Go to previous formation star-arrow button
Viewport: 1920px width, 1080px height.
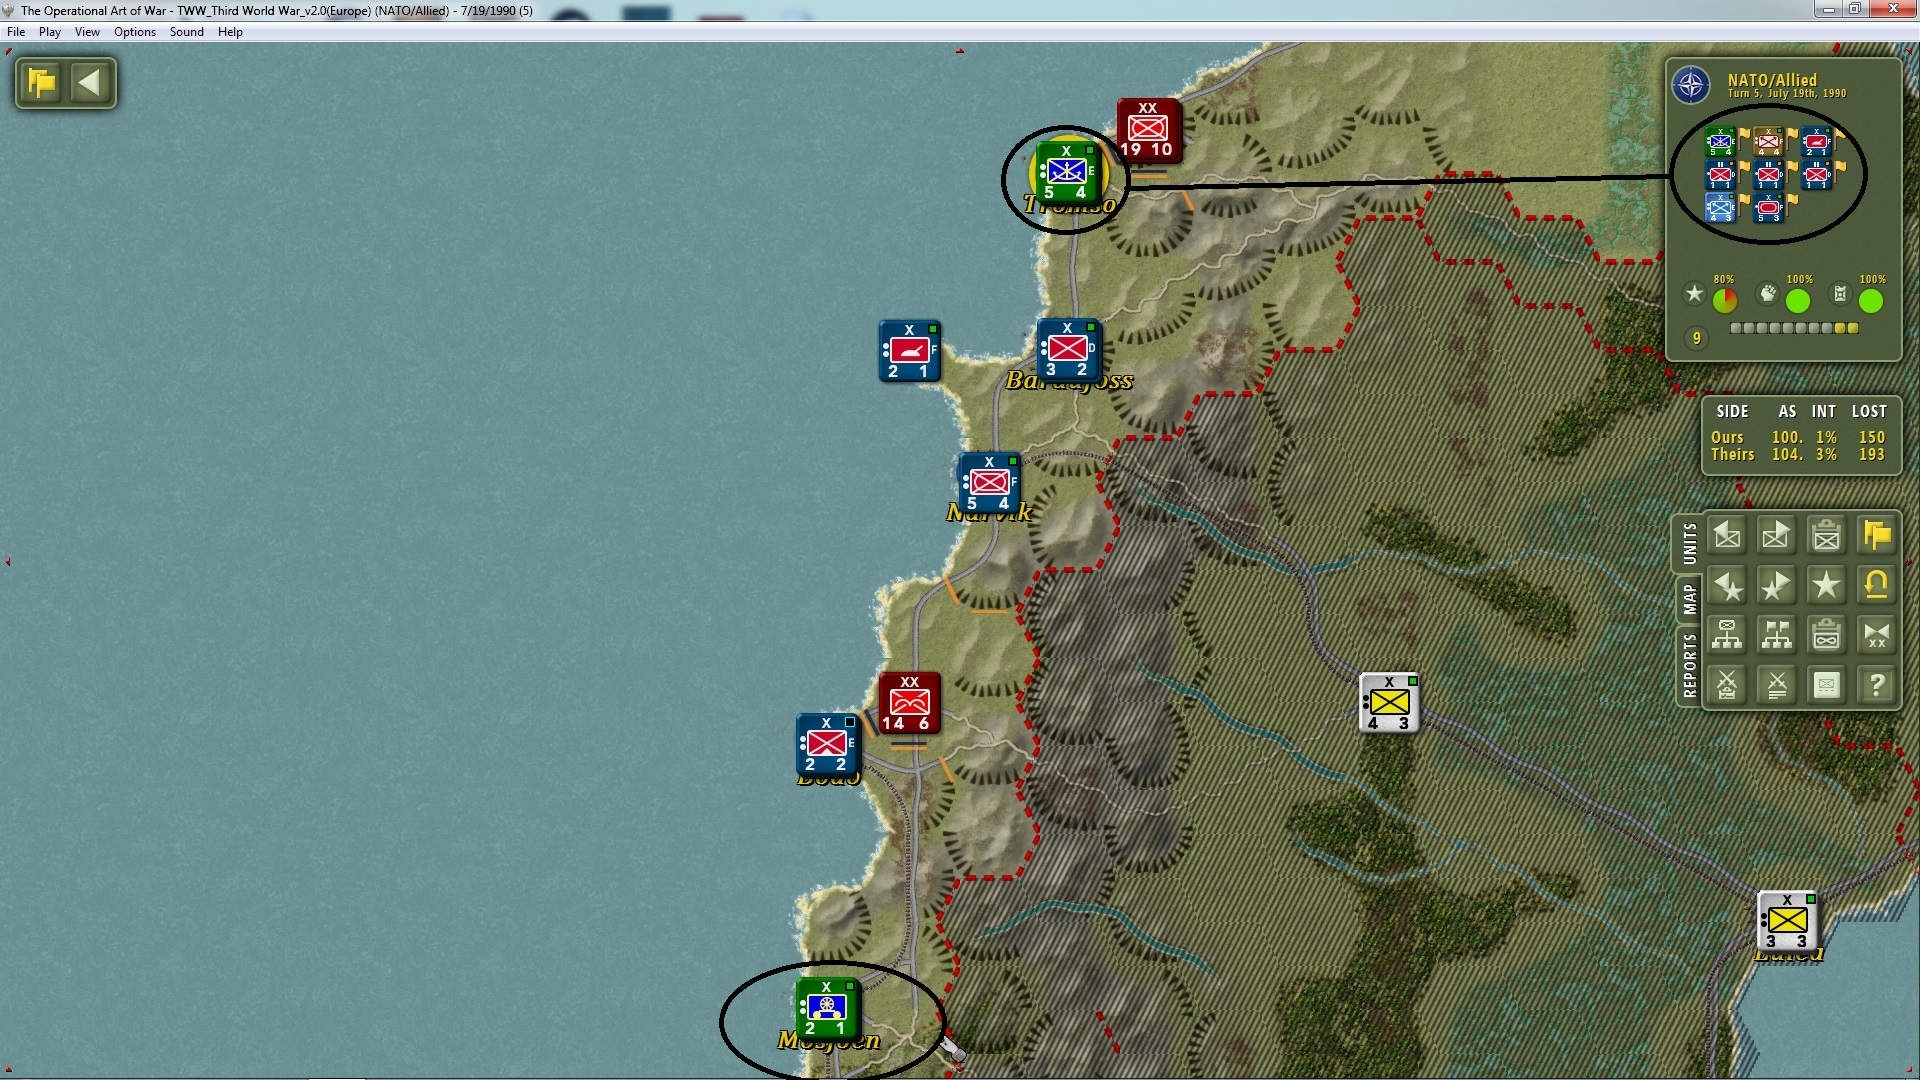coord(1727,586)
